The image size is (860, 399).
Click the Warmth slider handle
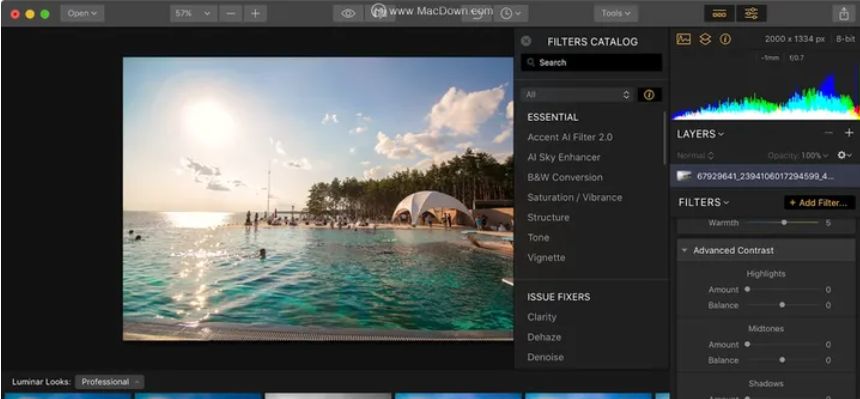tap(784, 222)
